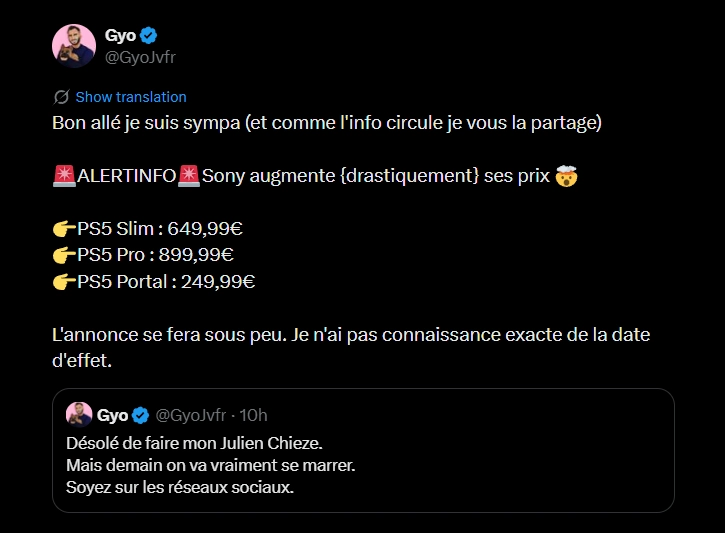Click the siren emoji before ALERTINFO
Screen dimensions: 725x533
click(x=64, y=176)
